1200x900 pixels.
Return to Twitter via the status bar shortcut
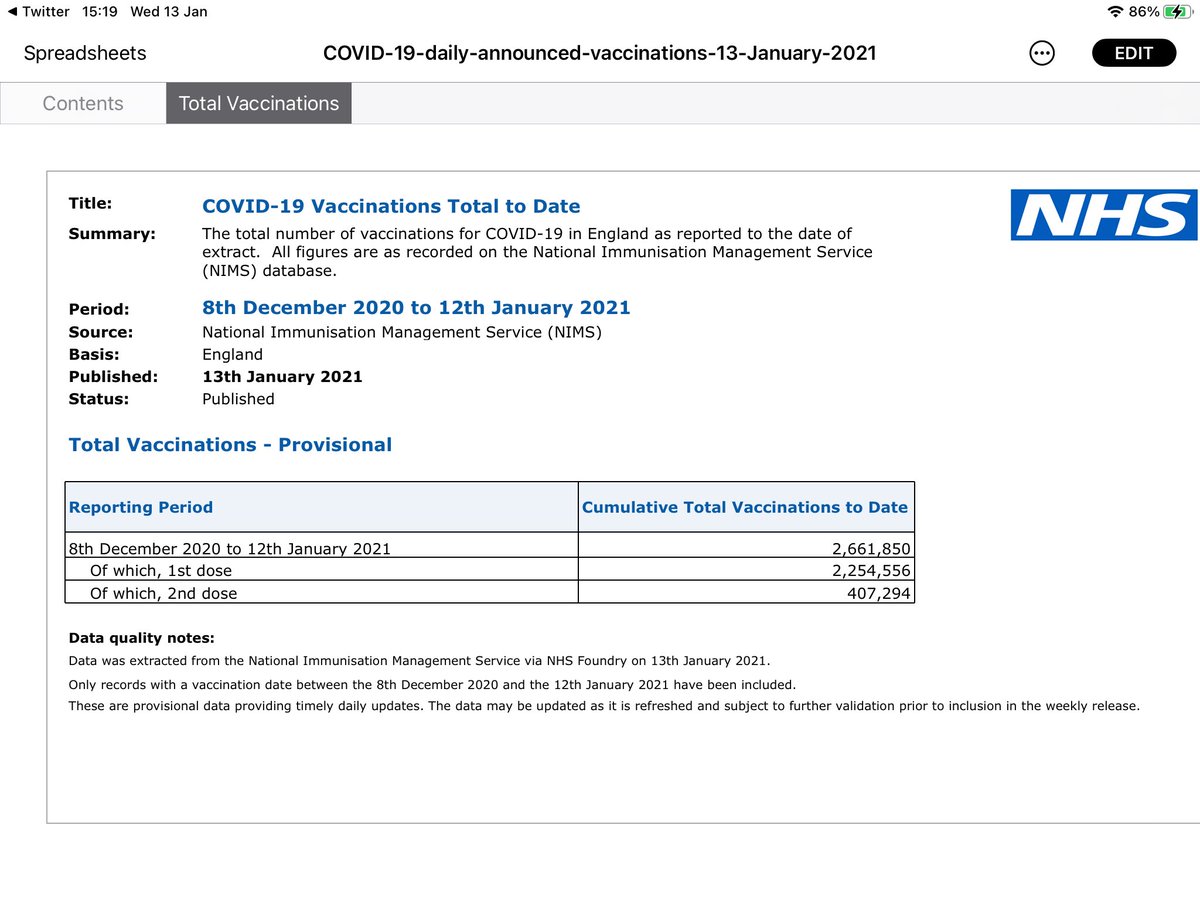coord(37,12)
